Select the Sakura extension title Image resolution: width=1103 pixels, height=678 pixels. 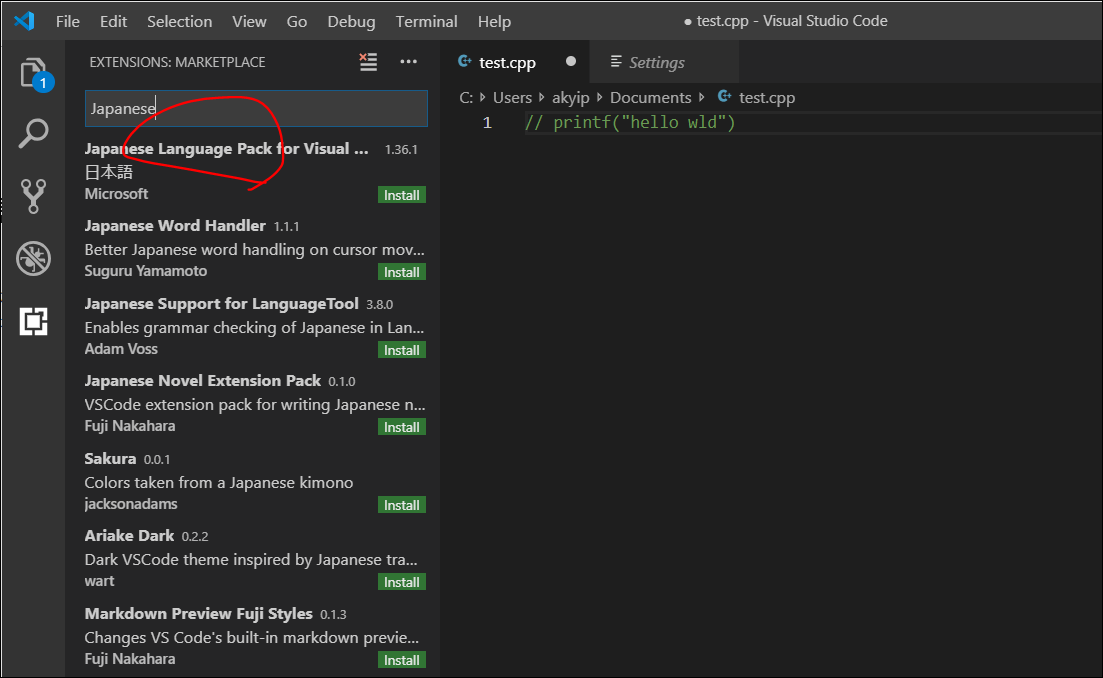pos(110,459)
